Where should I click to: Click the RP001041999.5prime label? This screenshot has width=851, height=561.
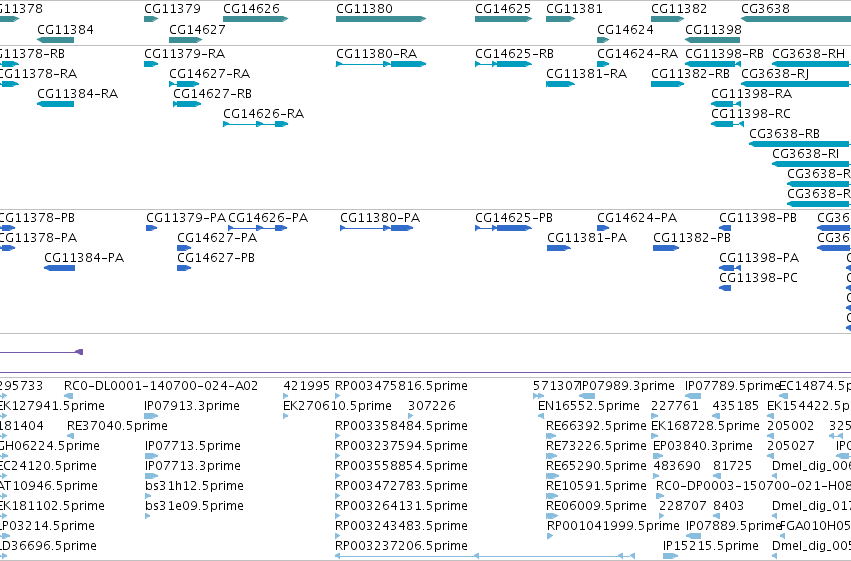[613, 526]
